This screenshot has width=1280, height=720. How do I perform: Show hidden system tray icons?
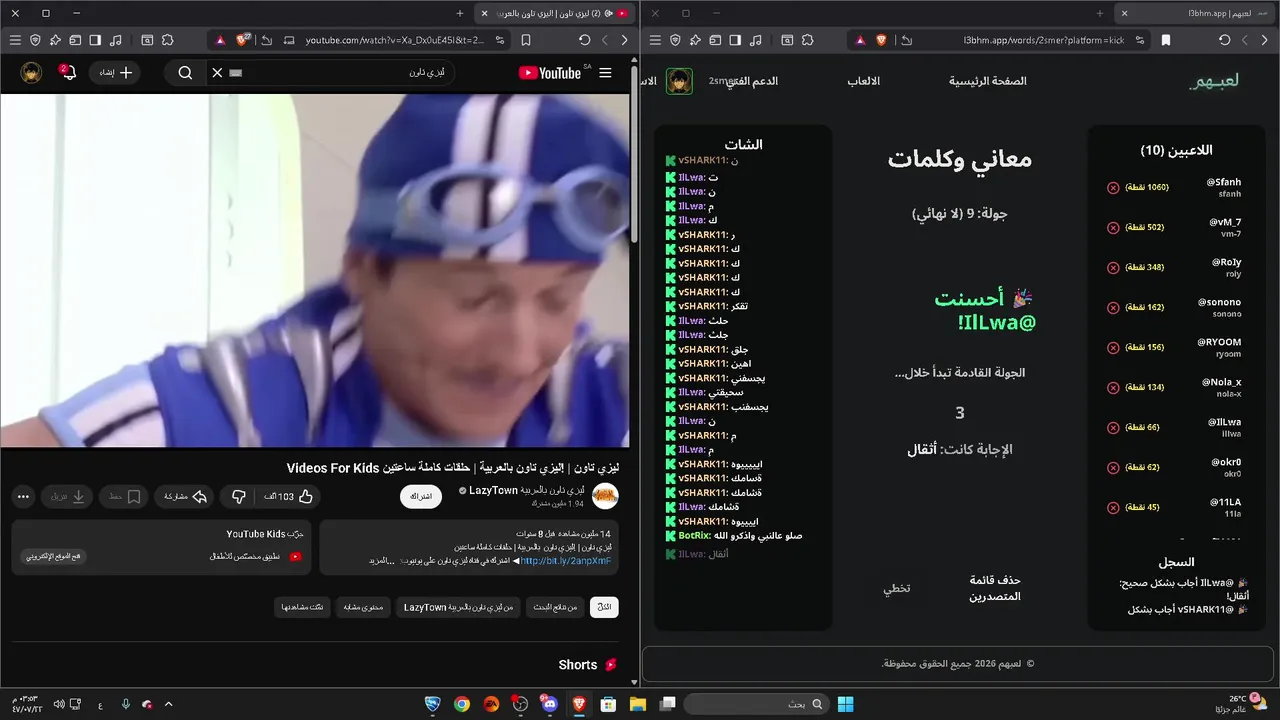point(168,704)
